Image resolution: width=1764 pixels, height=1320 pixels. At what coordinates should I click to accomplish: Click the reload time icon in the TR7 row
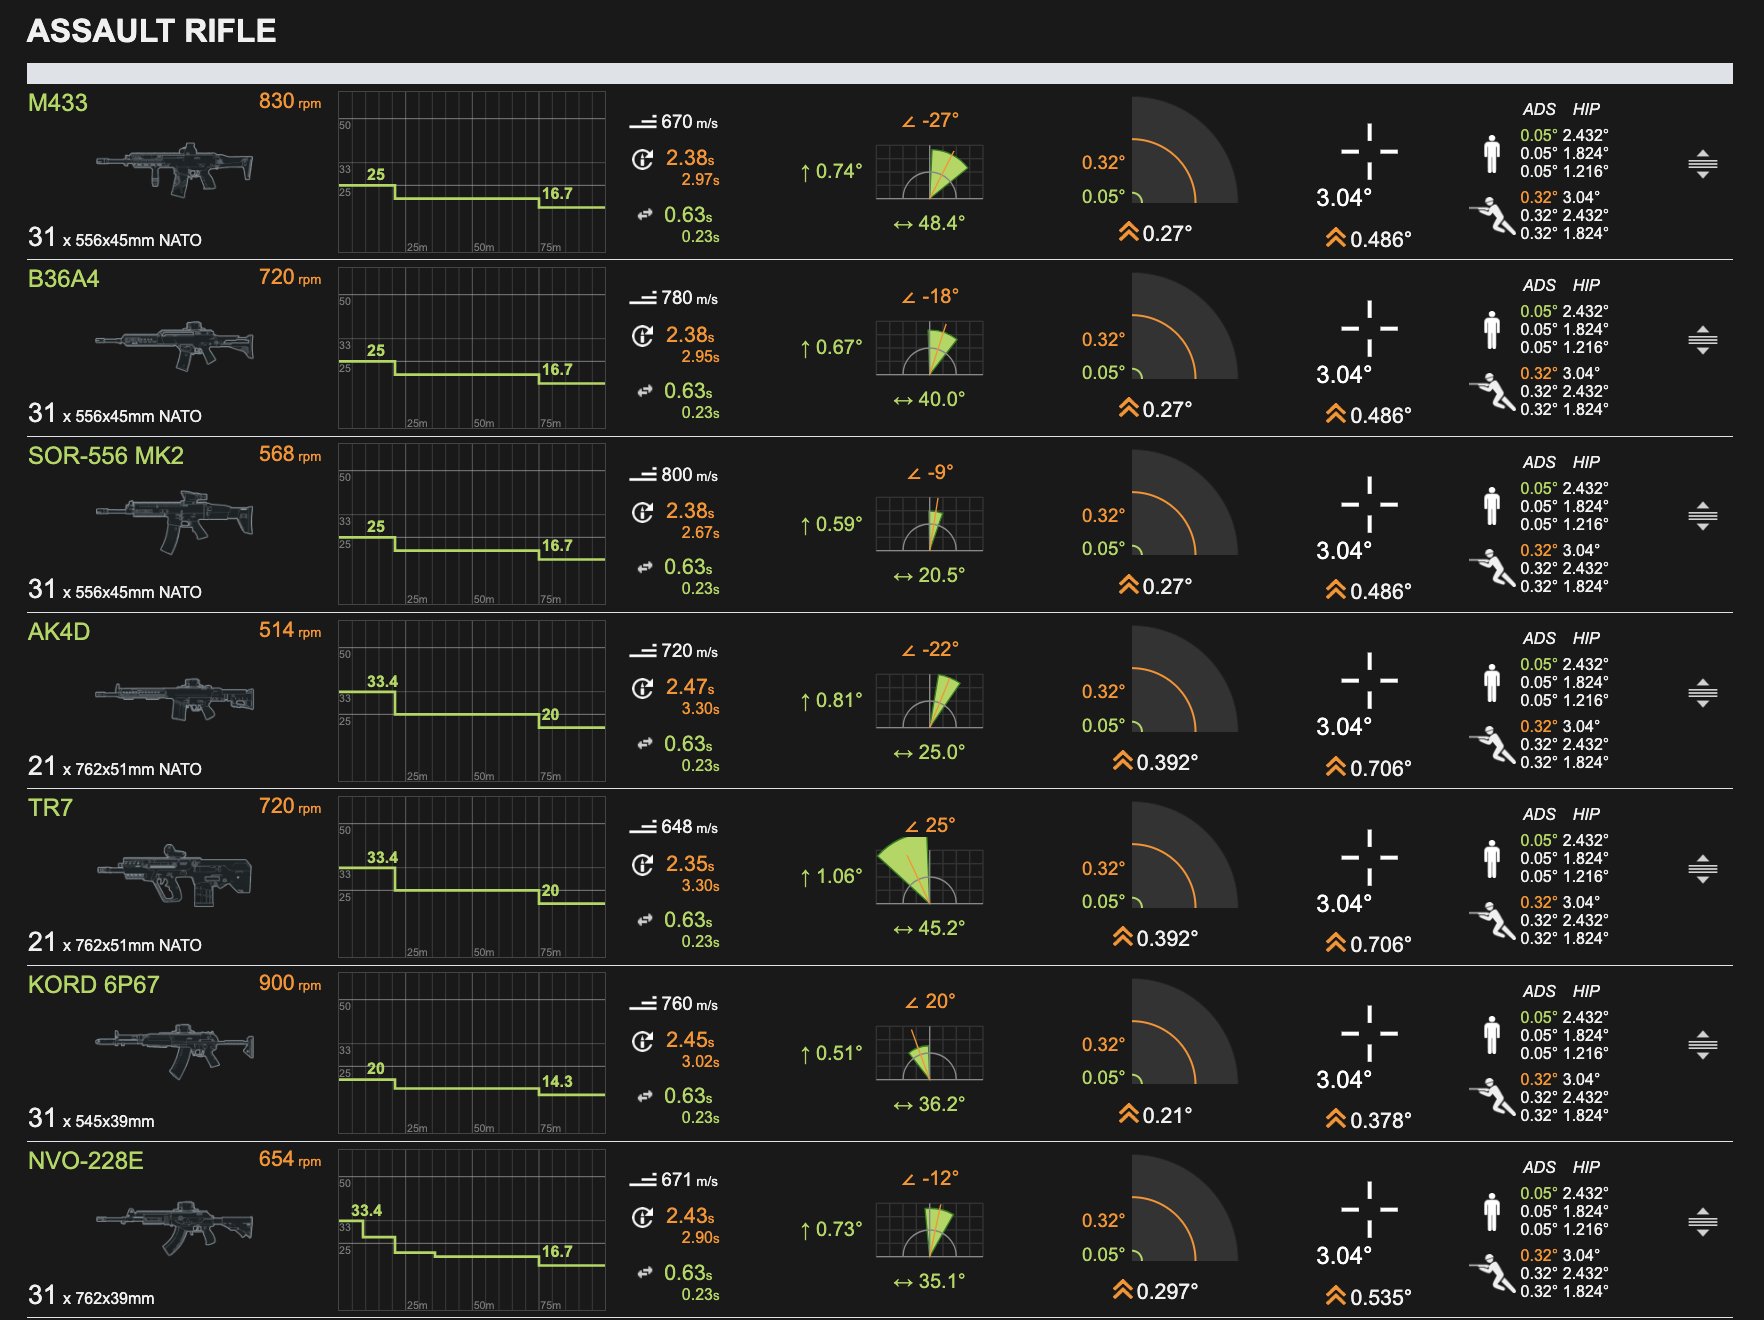point(642,865)
